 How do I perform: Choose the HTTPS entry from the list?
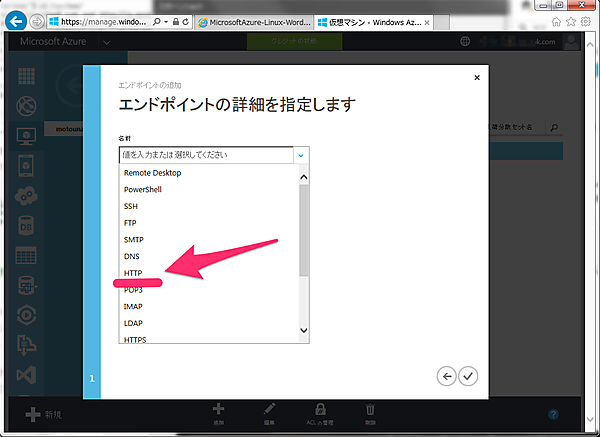[x=135, y=340]
